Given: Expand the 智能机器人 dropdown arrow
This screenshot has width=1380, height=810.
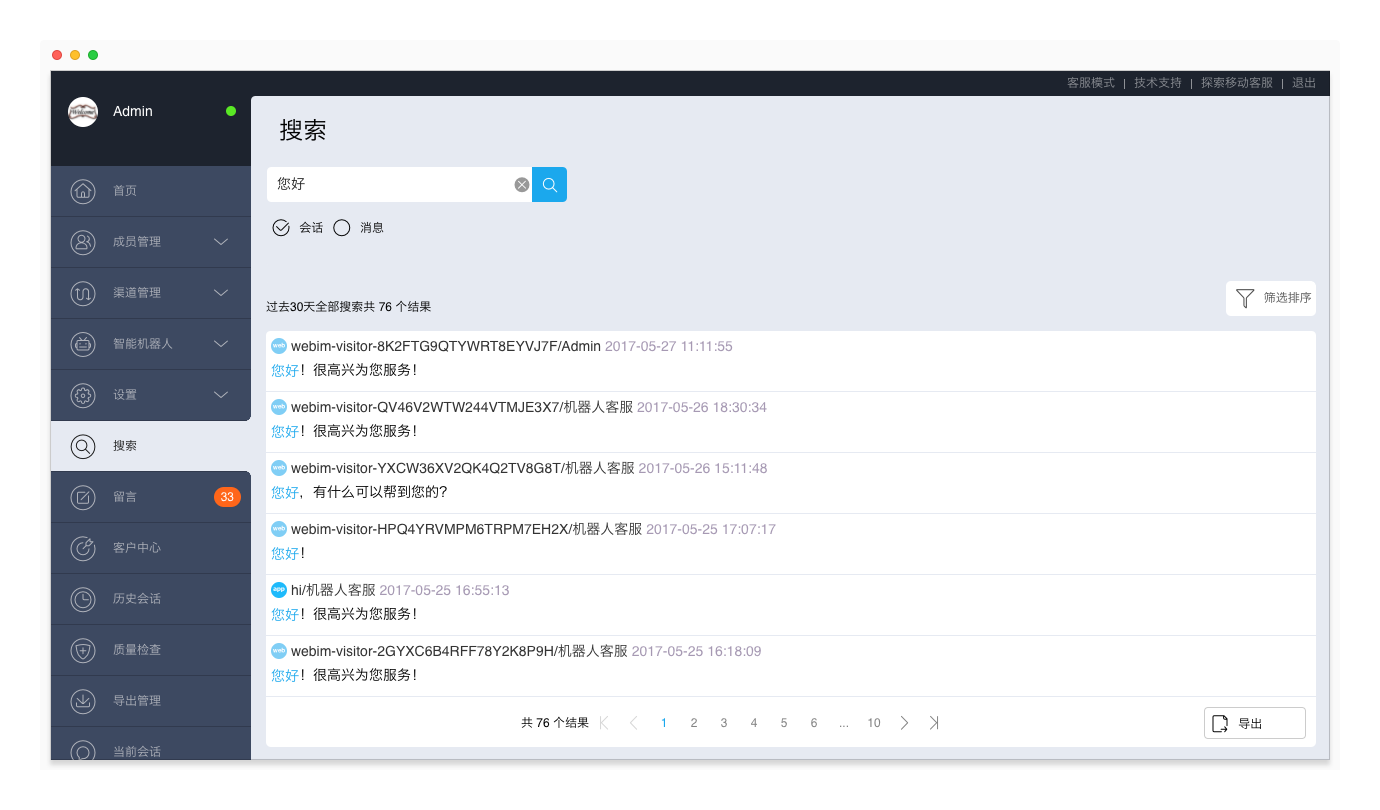Looking at the screenshot, I should 221,344.
